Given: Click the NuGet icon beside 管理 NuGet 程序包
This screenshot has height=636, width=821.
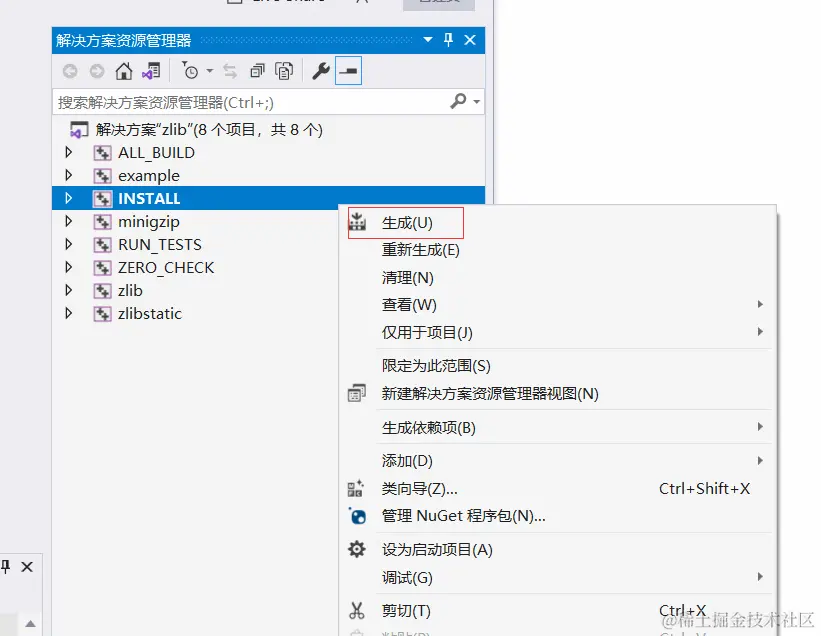Looking at the screenshot, I should tap(356, 516).
